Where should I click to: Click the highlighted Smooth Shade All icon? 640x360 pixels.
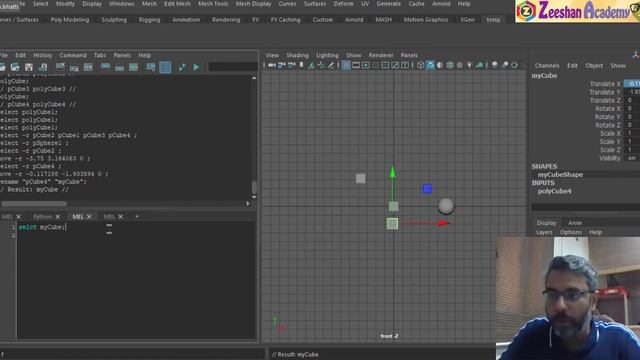[x=430, y=65]
